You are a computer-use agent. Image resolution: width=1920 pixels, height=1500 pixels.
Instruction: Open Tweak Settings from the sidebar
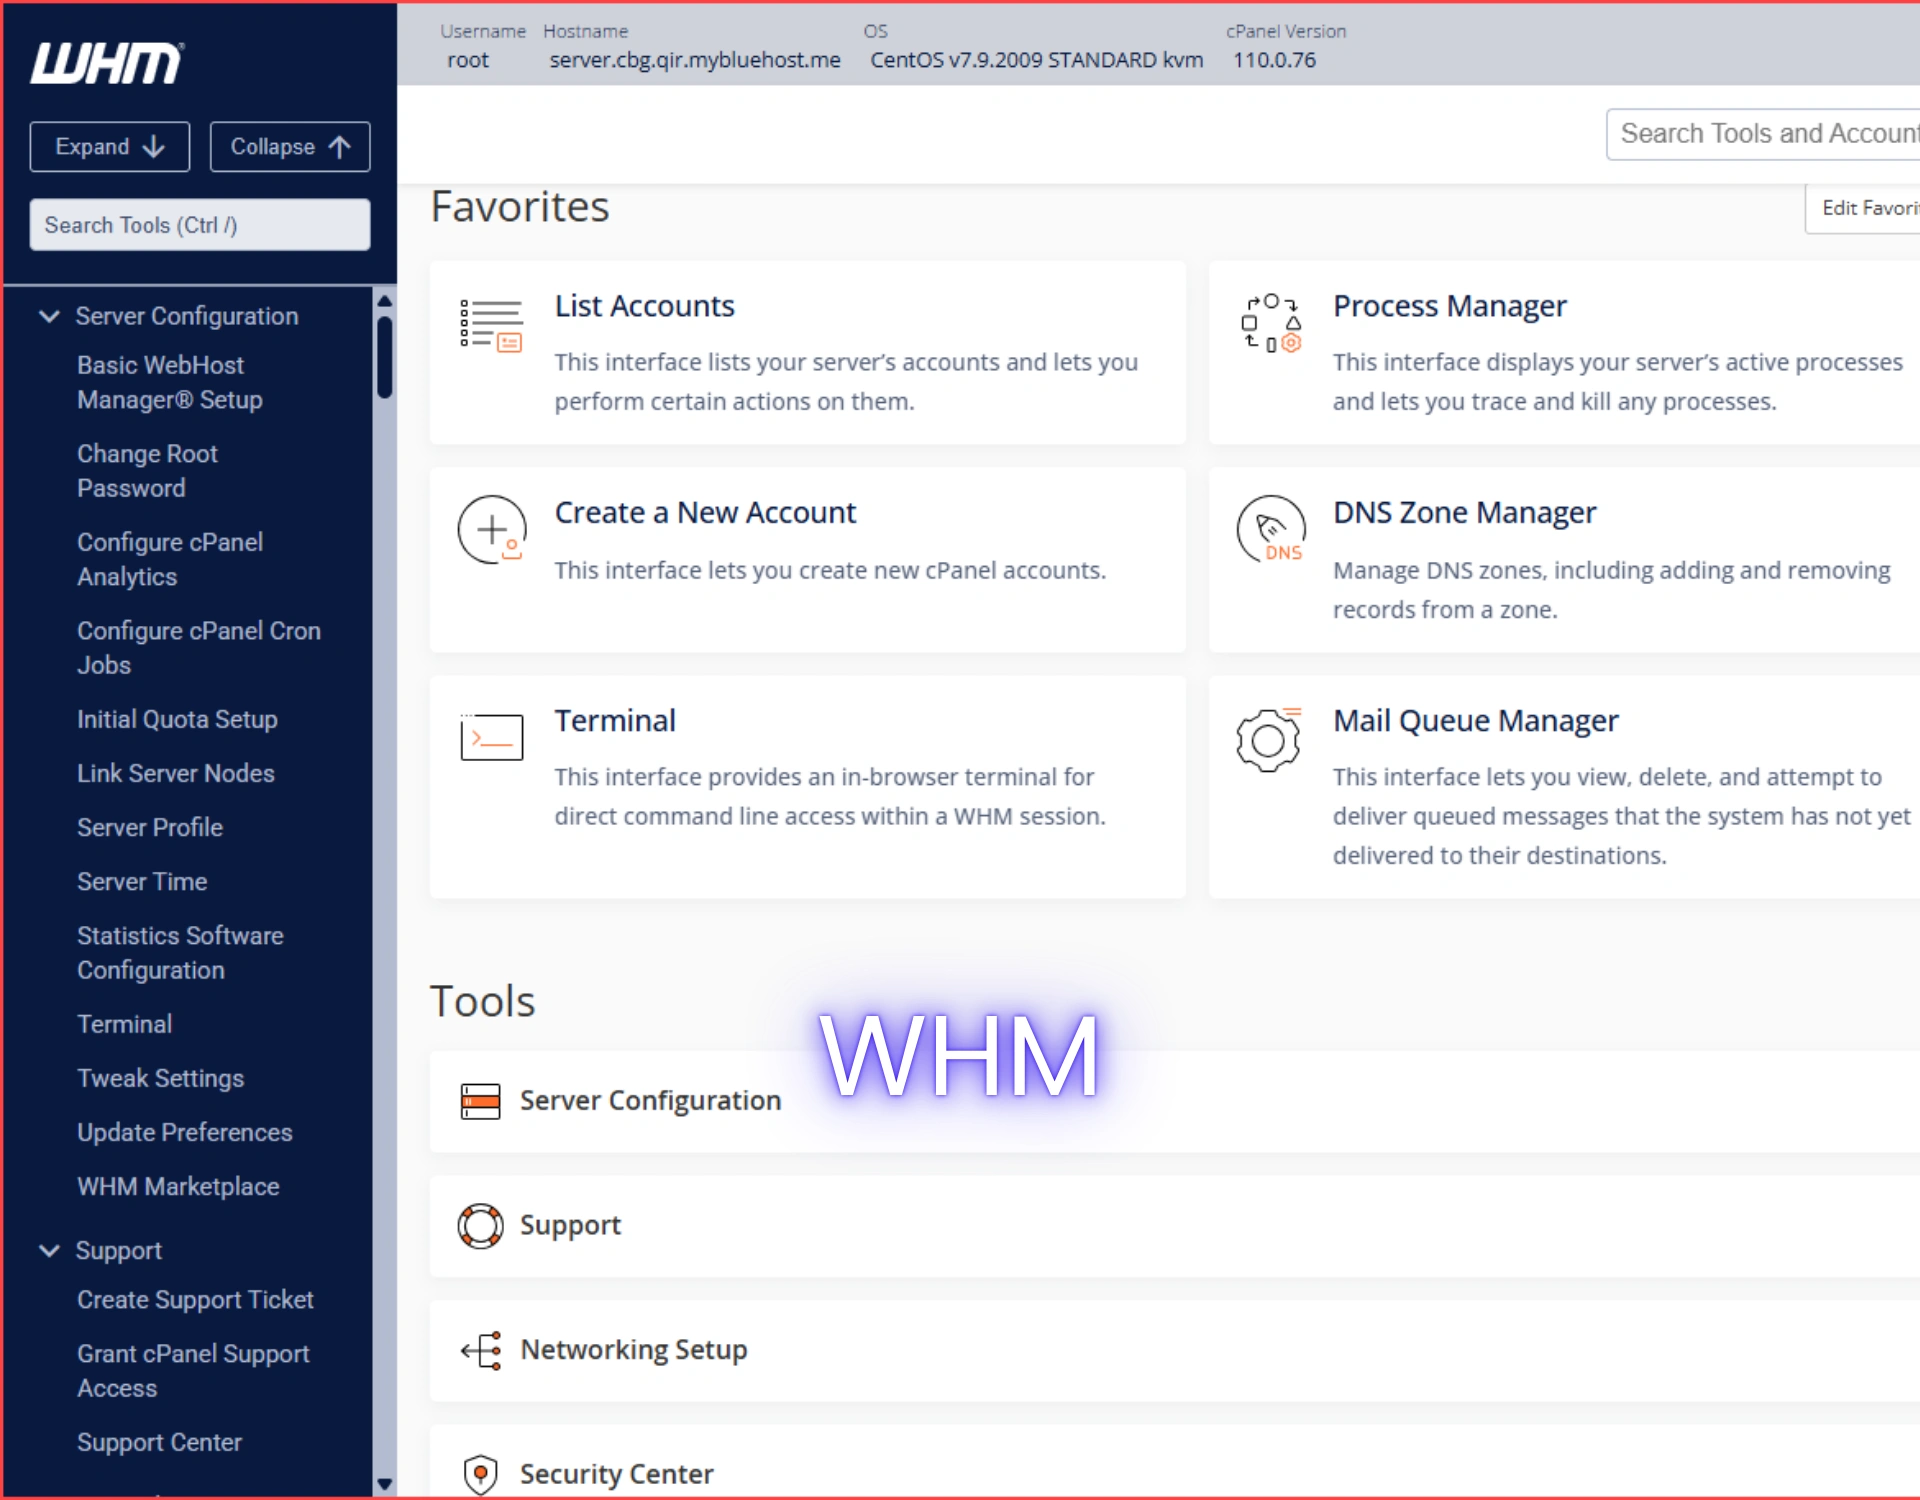pos(160,1078)
